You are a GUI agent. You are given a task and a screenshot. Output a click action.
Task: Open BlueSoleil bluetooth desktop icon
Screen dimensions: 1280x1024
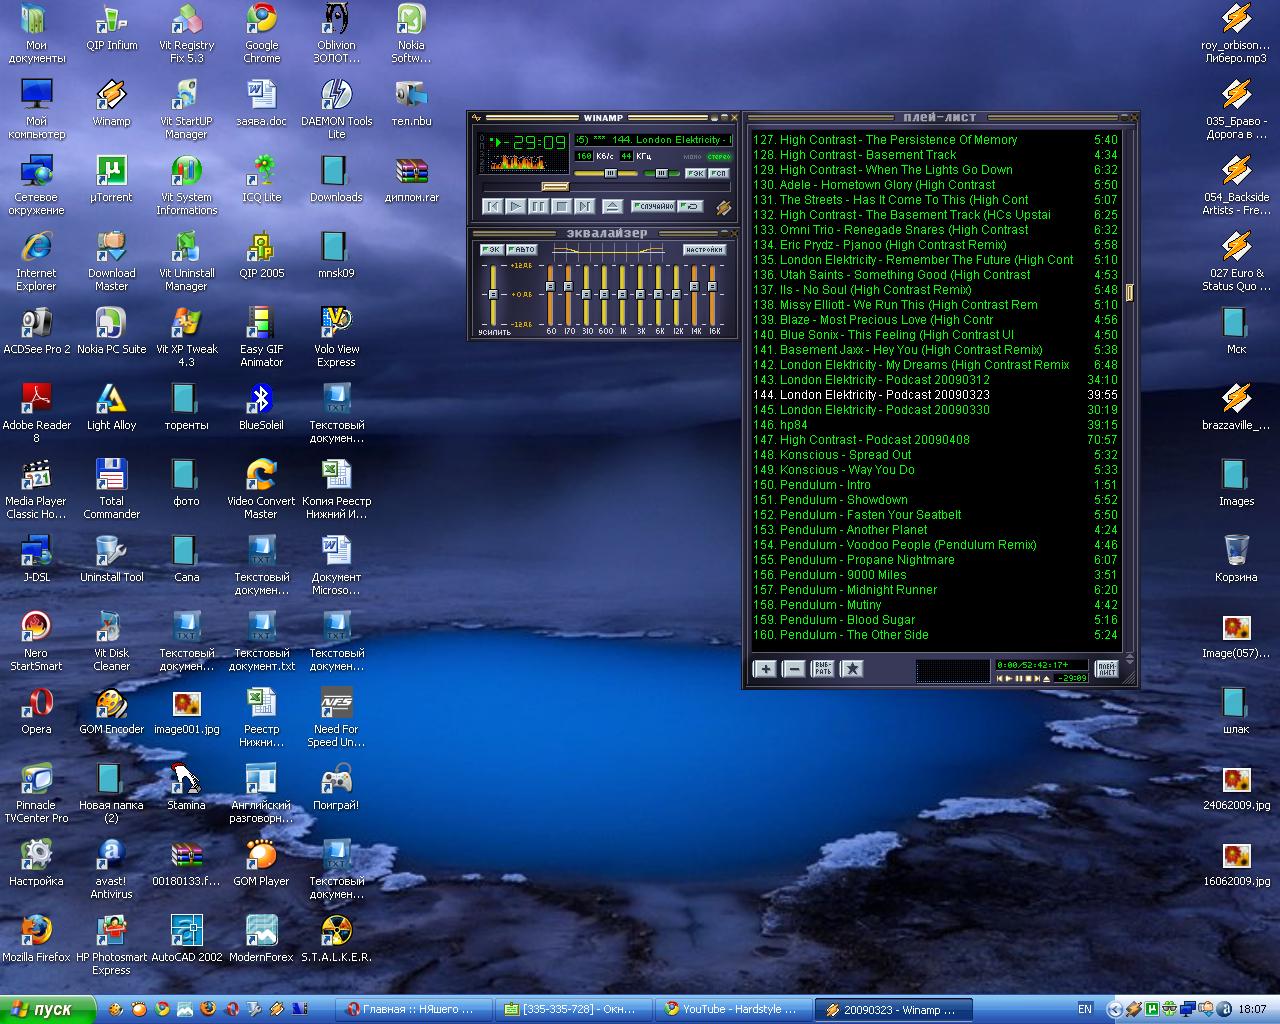(x=261, y=408)
